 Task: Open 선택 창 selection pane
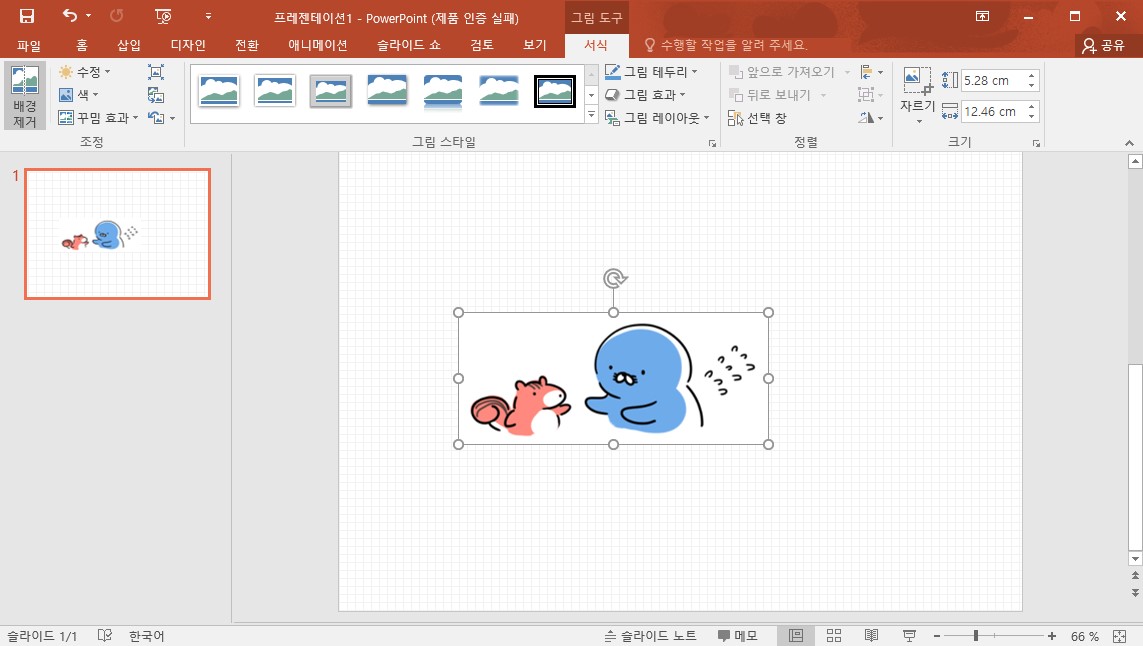pyautogui.click(x=757, y=117)
